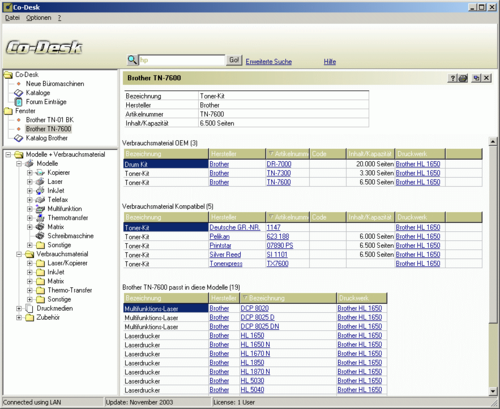Sort OEM table by Hersteller header

pyautogui.click(x=237, y=154)
